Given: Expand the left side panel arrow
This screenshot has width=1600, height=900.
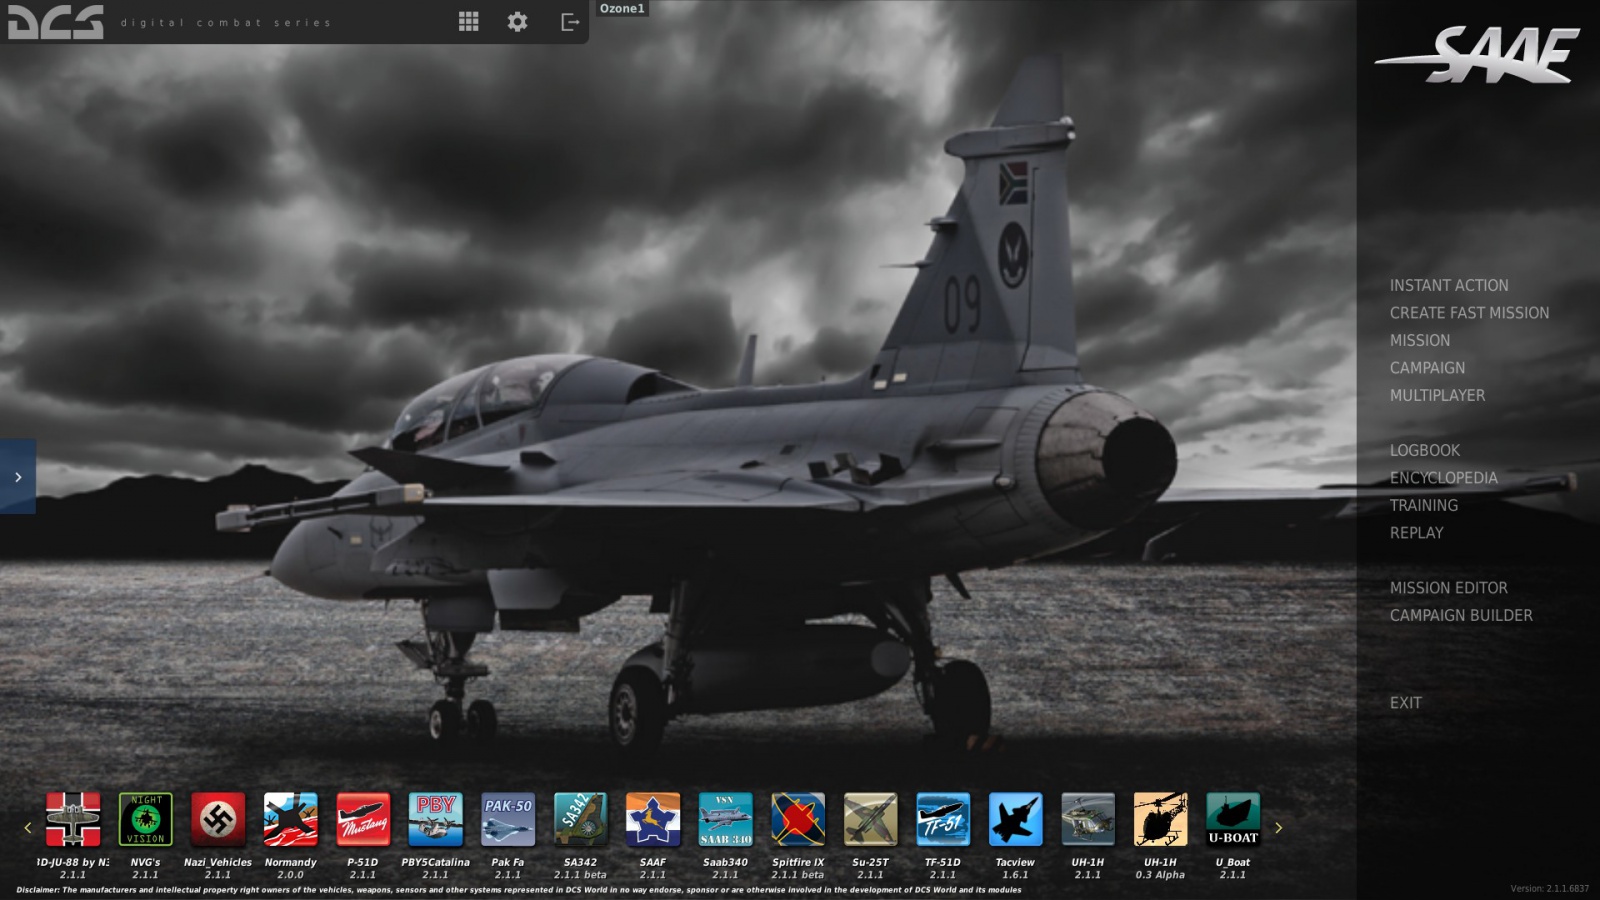Looking at the screenshot, I should 16,477.
